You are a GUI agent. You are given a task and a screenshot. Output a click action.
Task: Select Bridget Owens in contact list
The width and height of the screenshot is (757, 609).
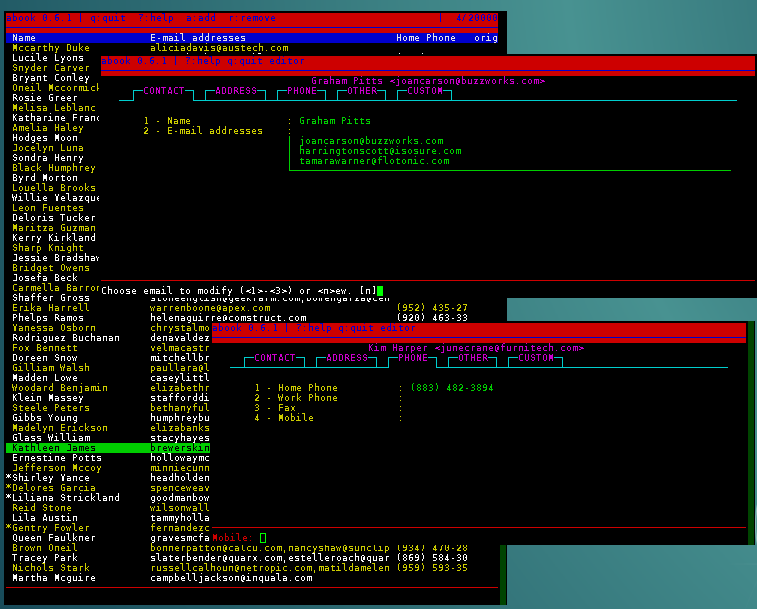51,268
